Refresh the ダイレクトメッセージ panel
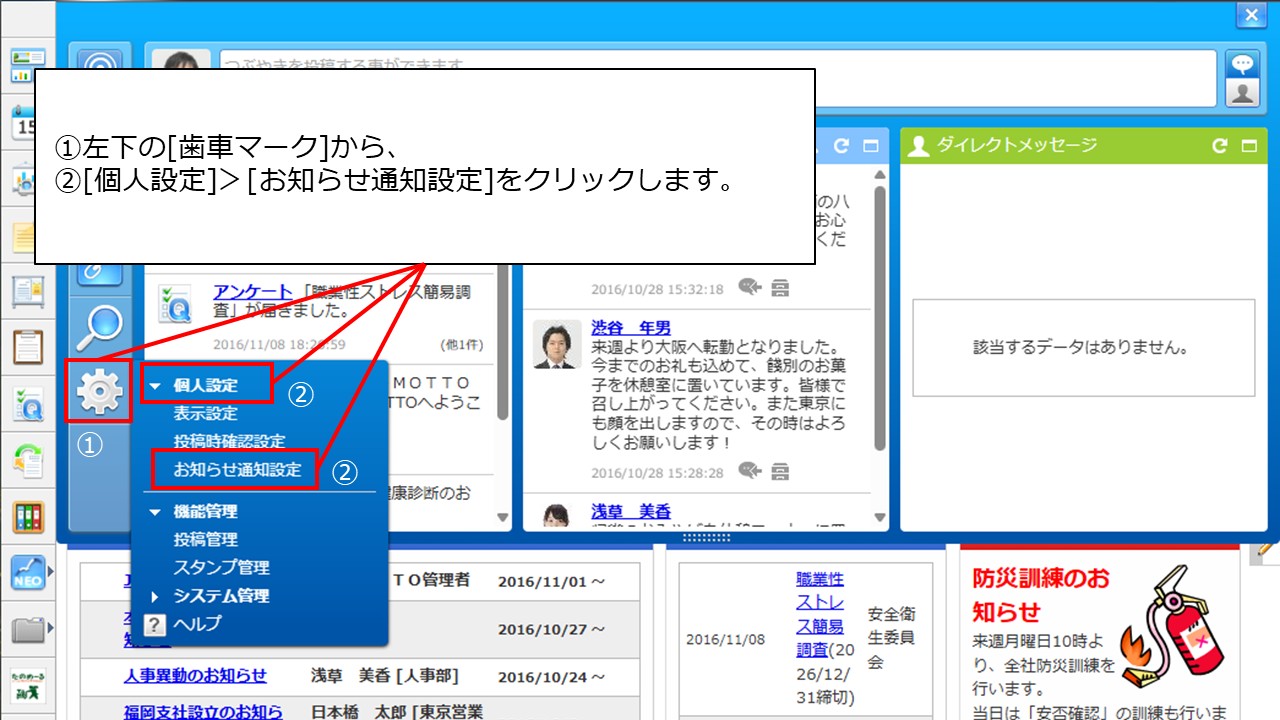Viewport: 1280px width, 720px height. [1219, 146]
